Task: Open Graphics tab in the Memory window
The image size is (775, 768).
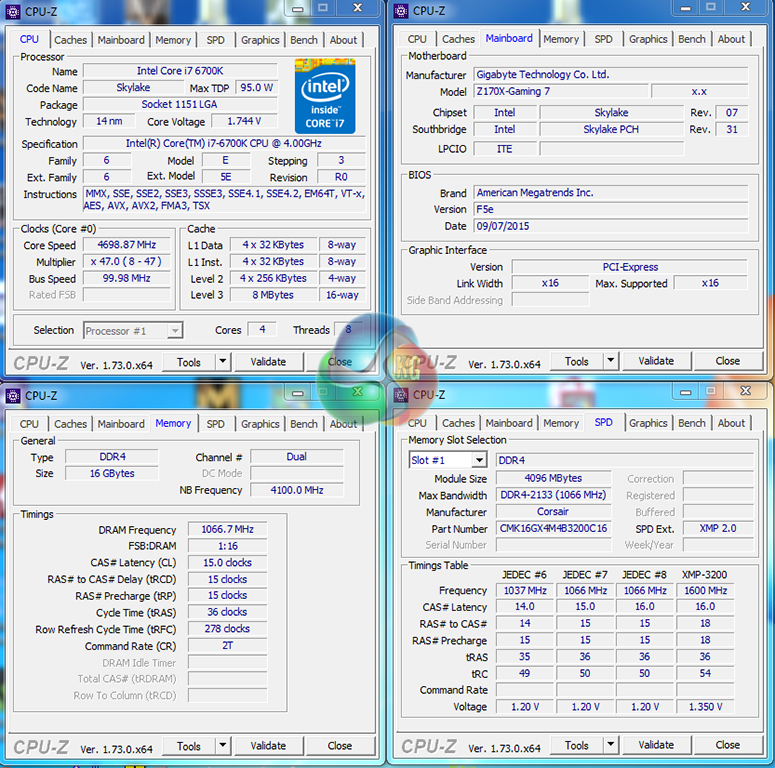Action: pyautogui.click(x=260, y=424)
